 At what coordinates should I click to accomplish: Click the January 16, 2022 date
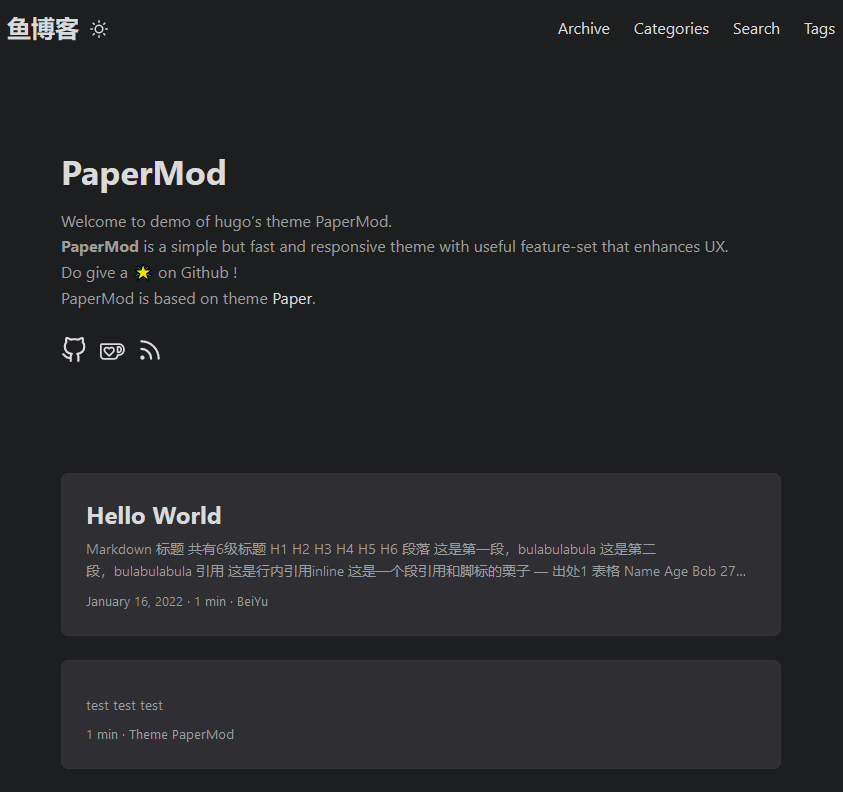pos(134,601)
